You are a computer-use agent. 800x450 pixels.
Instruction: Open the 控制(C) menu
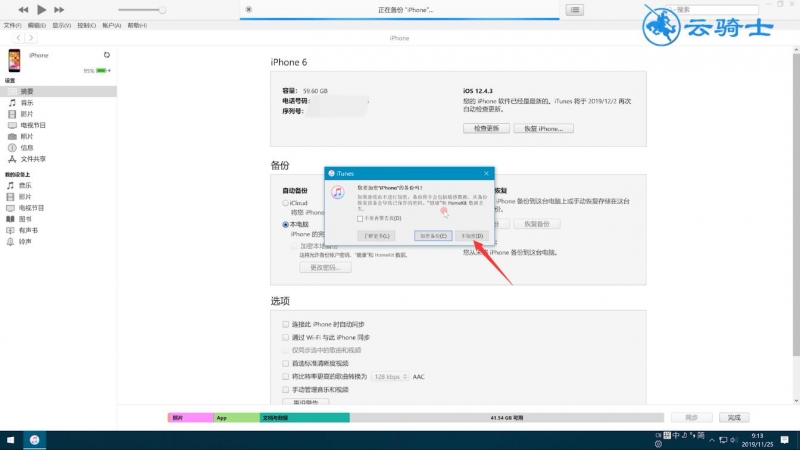pos(87,25)
